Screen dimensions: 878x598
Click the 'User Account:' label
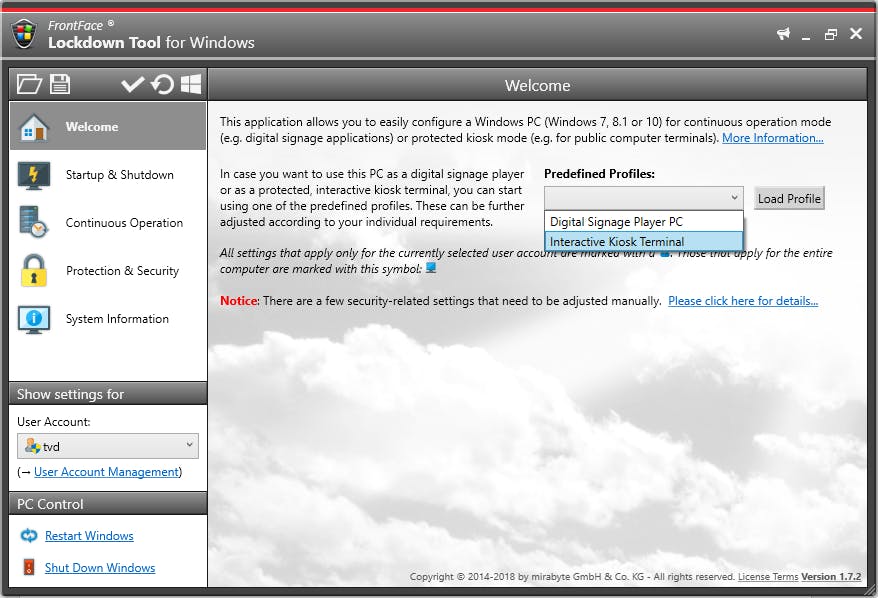[54, 422]
